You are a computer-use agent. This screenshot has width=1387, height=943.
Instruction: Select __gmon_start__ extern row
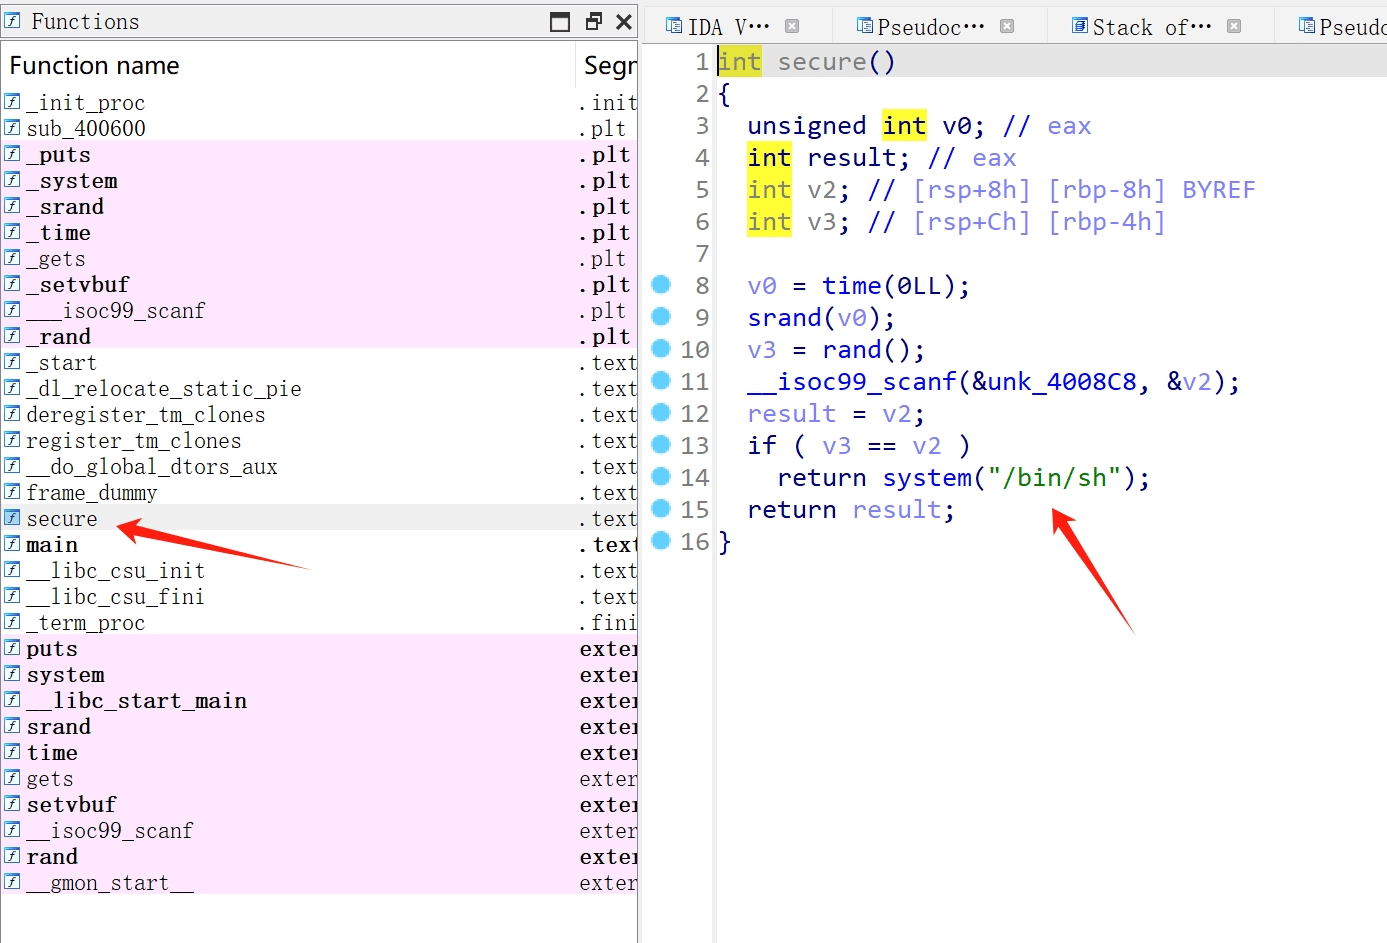(319, 882)
